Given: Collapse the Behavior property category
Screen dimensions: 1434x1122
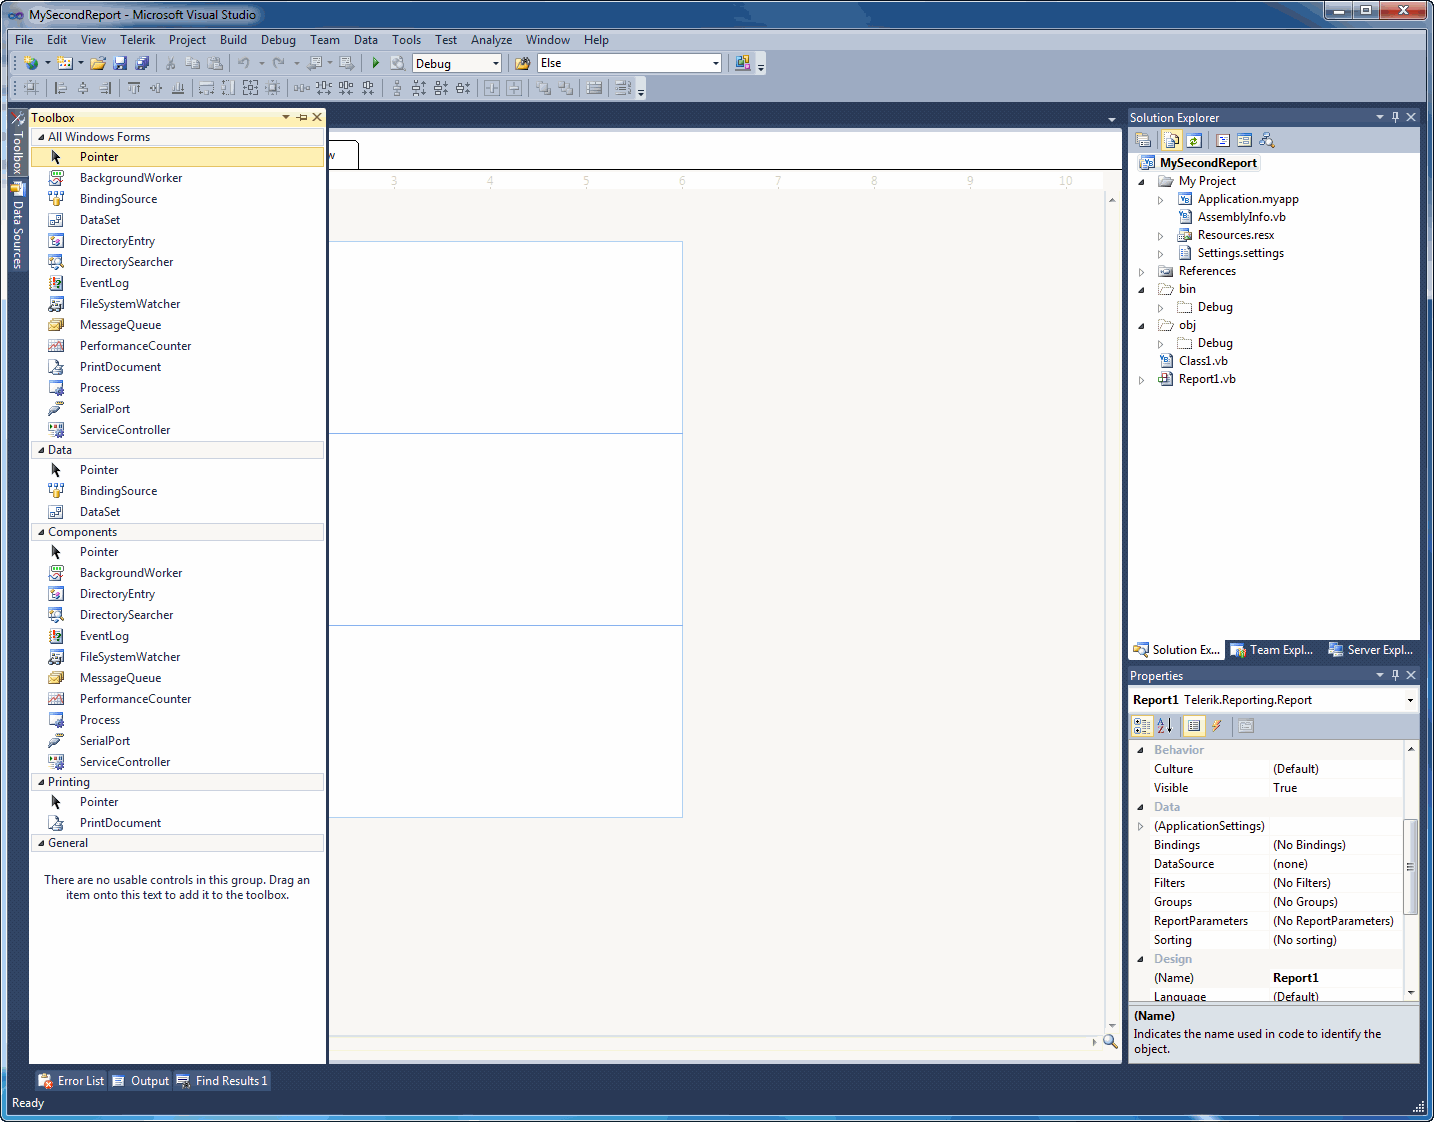Looking at the screenshot, I should (x=1140, y=750).
